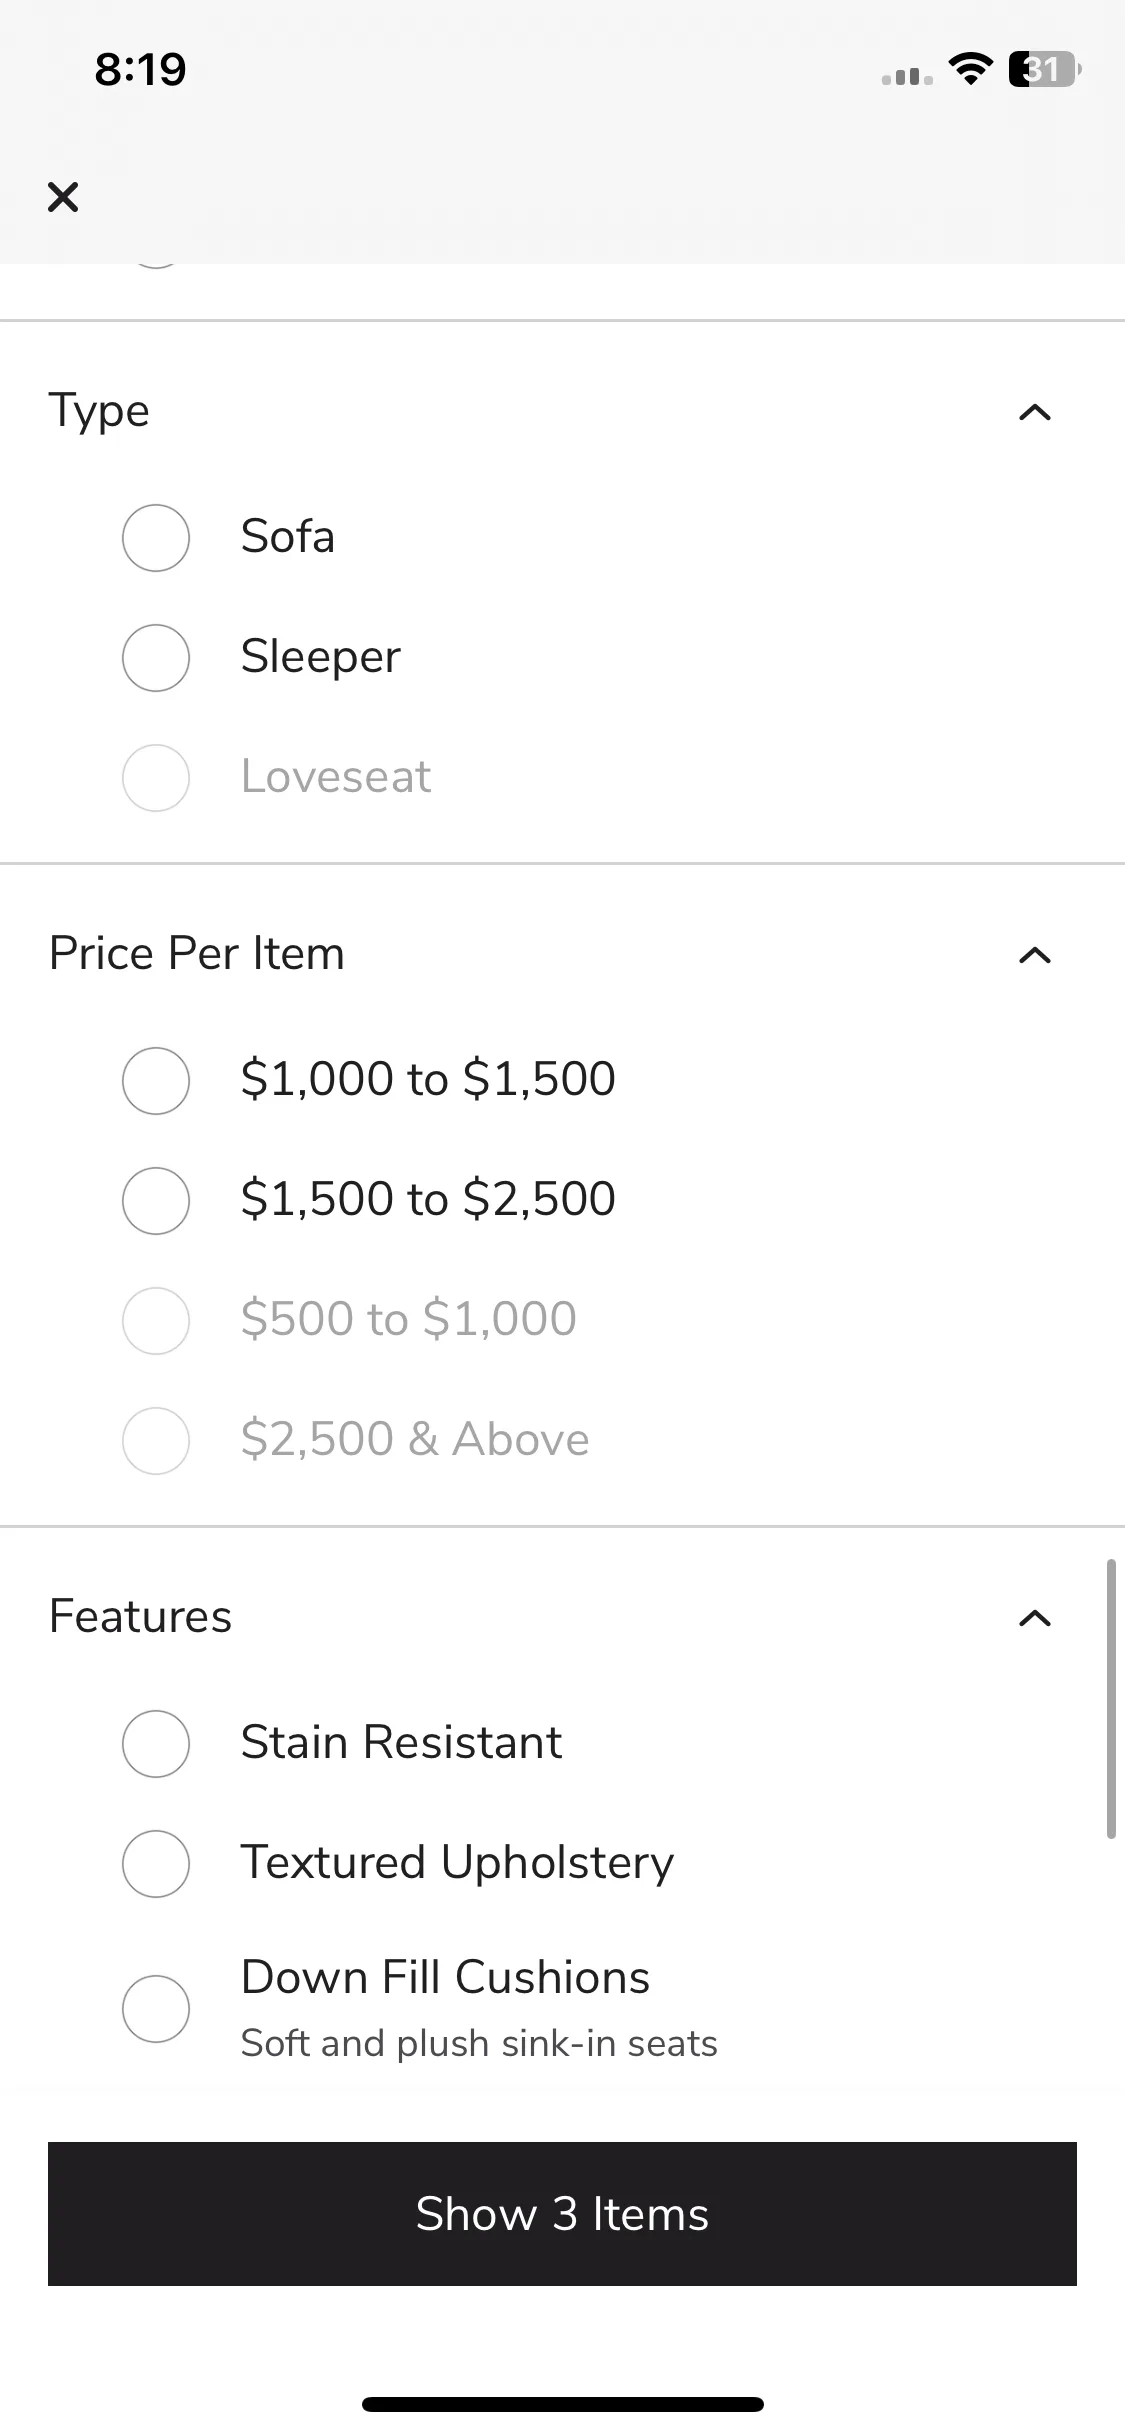Choose the $2,500 & Above option

click(x=156, y=1441)
